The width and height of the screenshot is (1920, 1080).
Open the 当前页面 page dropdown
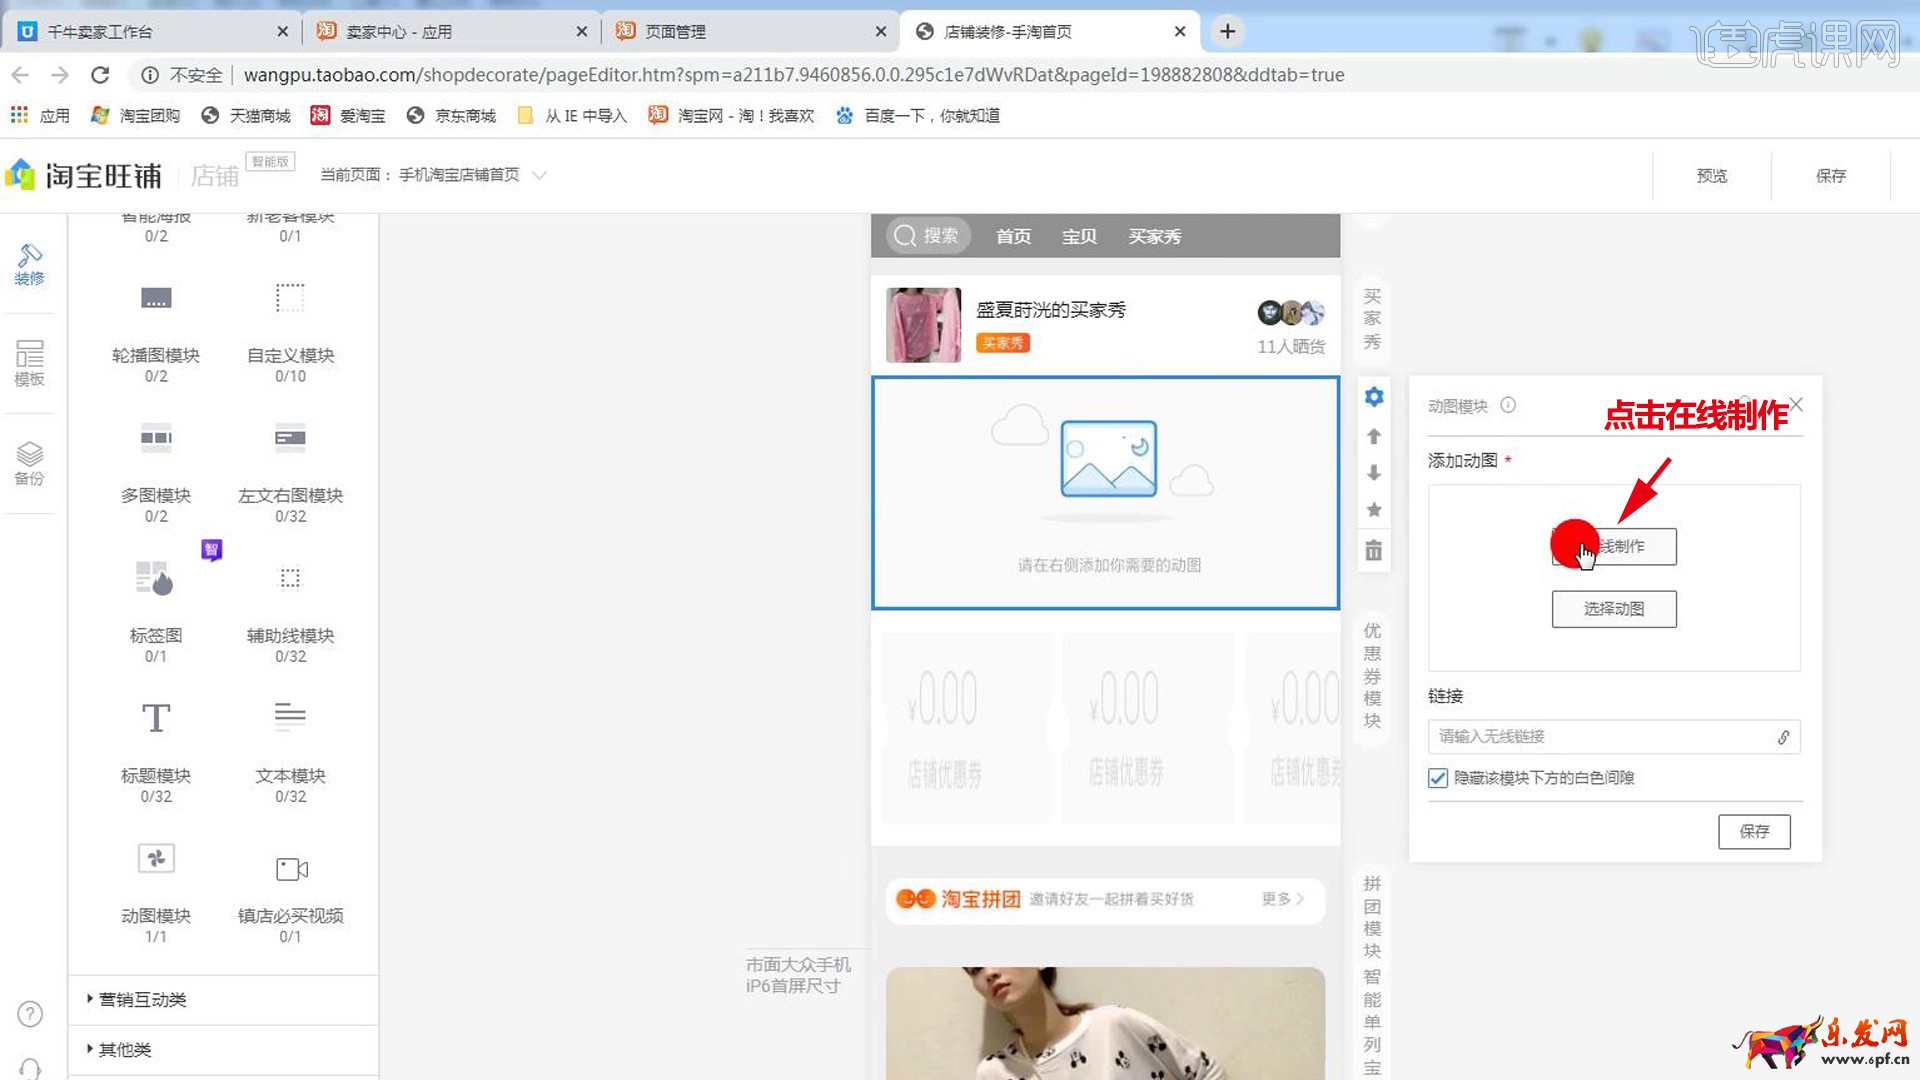(x=538, y=175)
